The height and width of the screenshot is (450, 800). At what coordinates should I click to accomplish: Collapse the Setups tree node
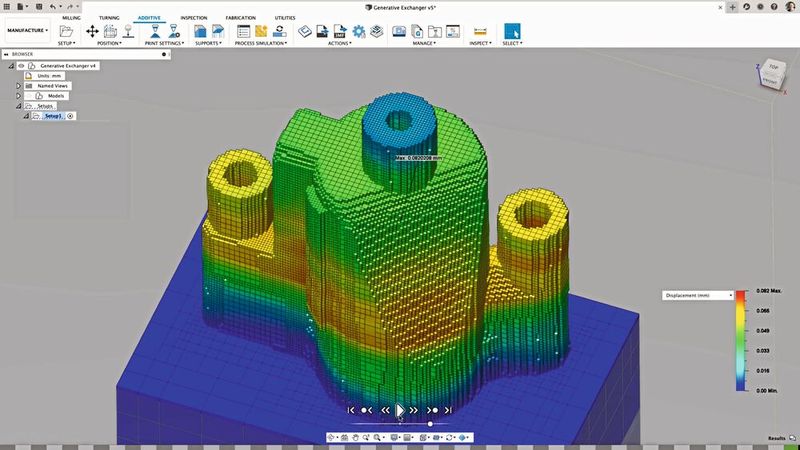coord(18,106)
